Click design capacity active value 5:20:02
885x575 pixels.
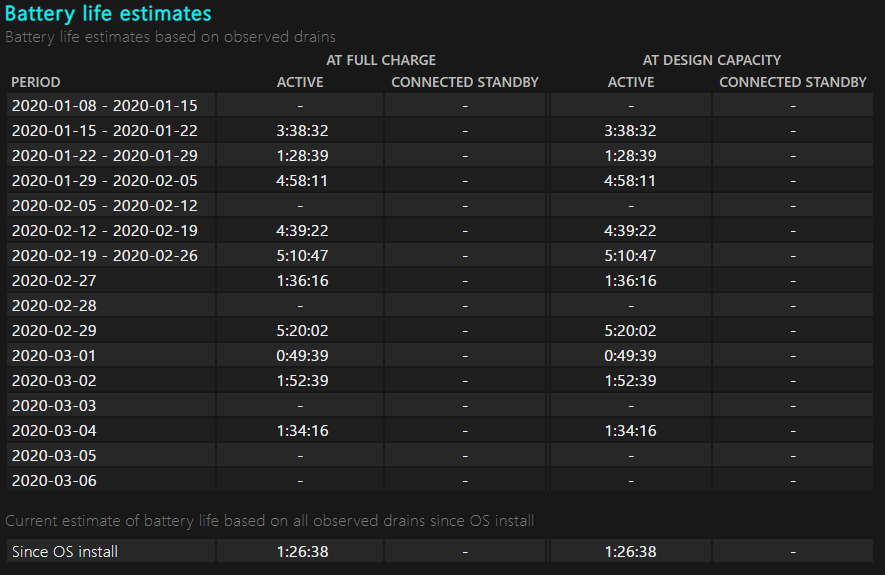pos(631,330)
